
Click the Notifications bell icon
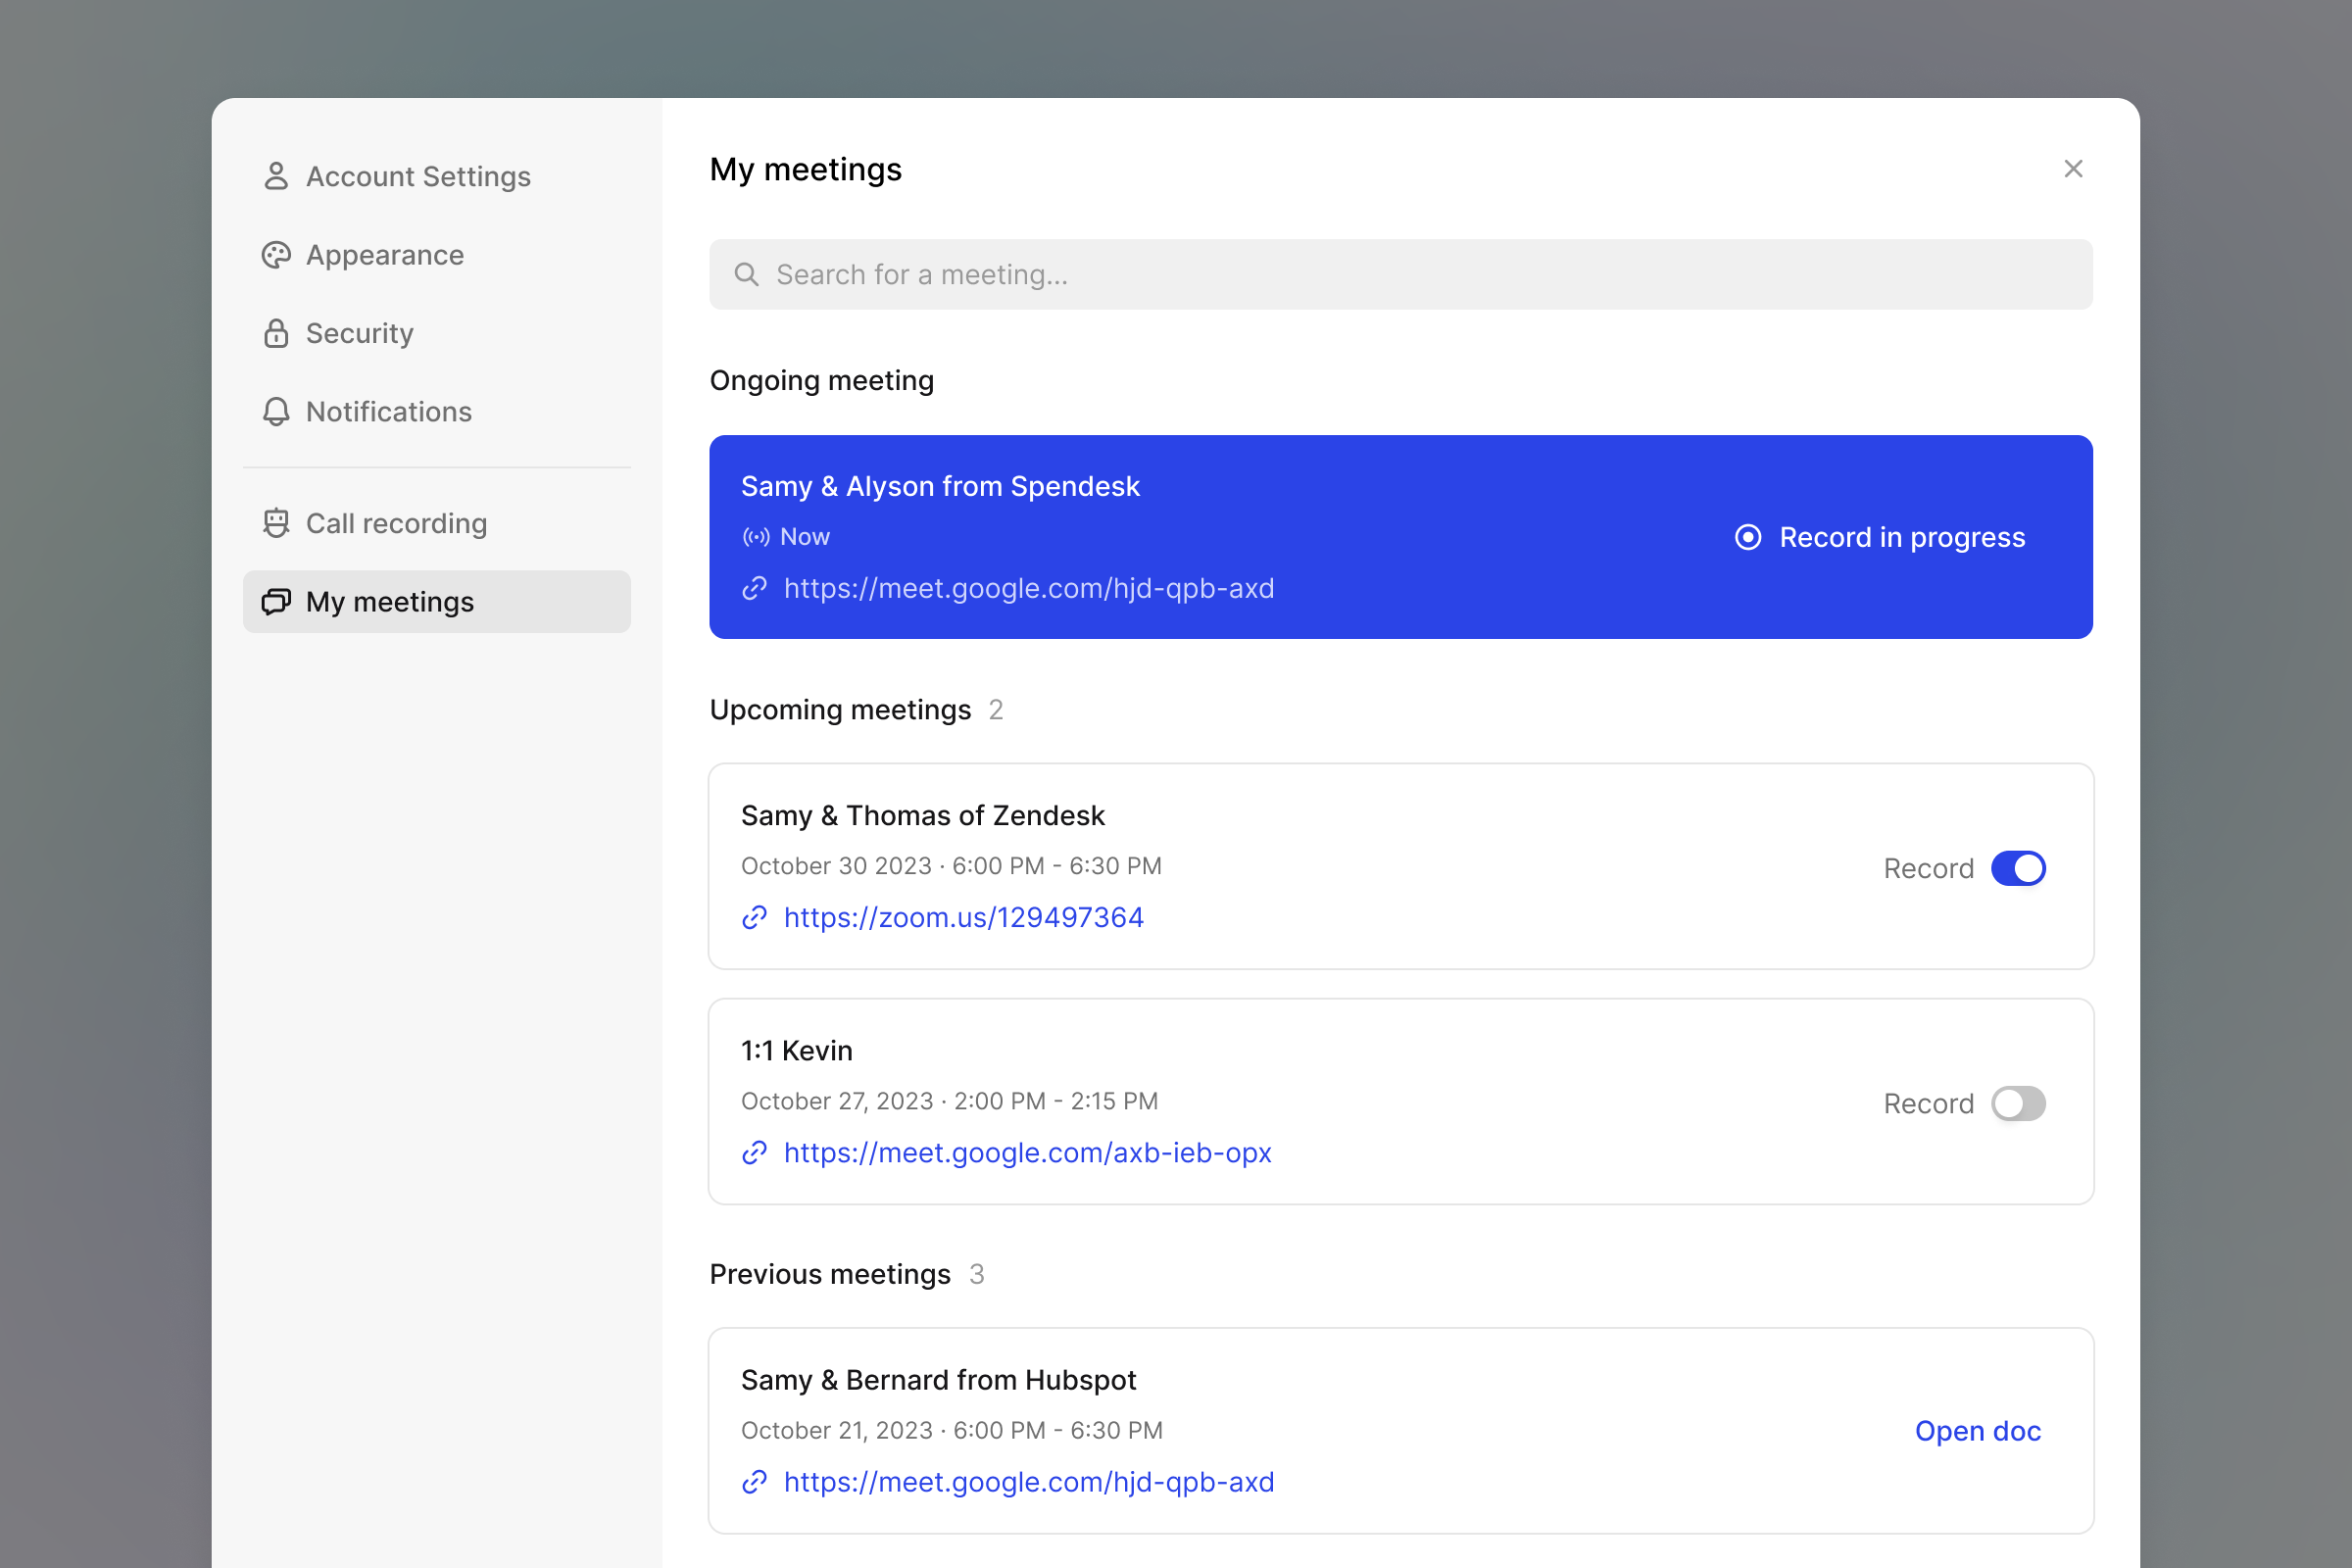[x=276, y=412]
